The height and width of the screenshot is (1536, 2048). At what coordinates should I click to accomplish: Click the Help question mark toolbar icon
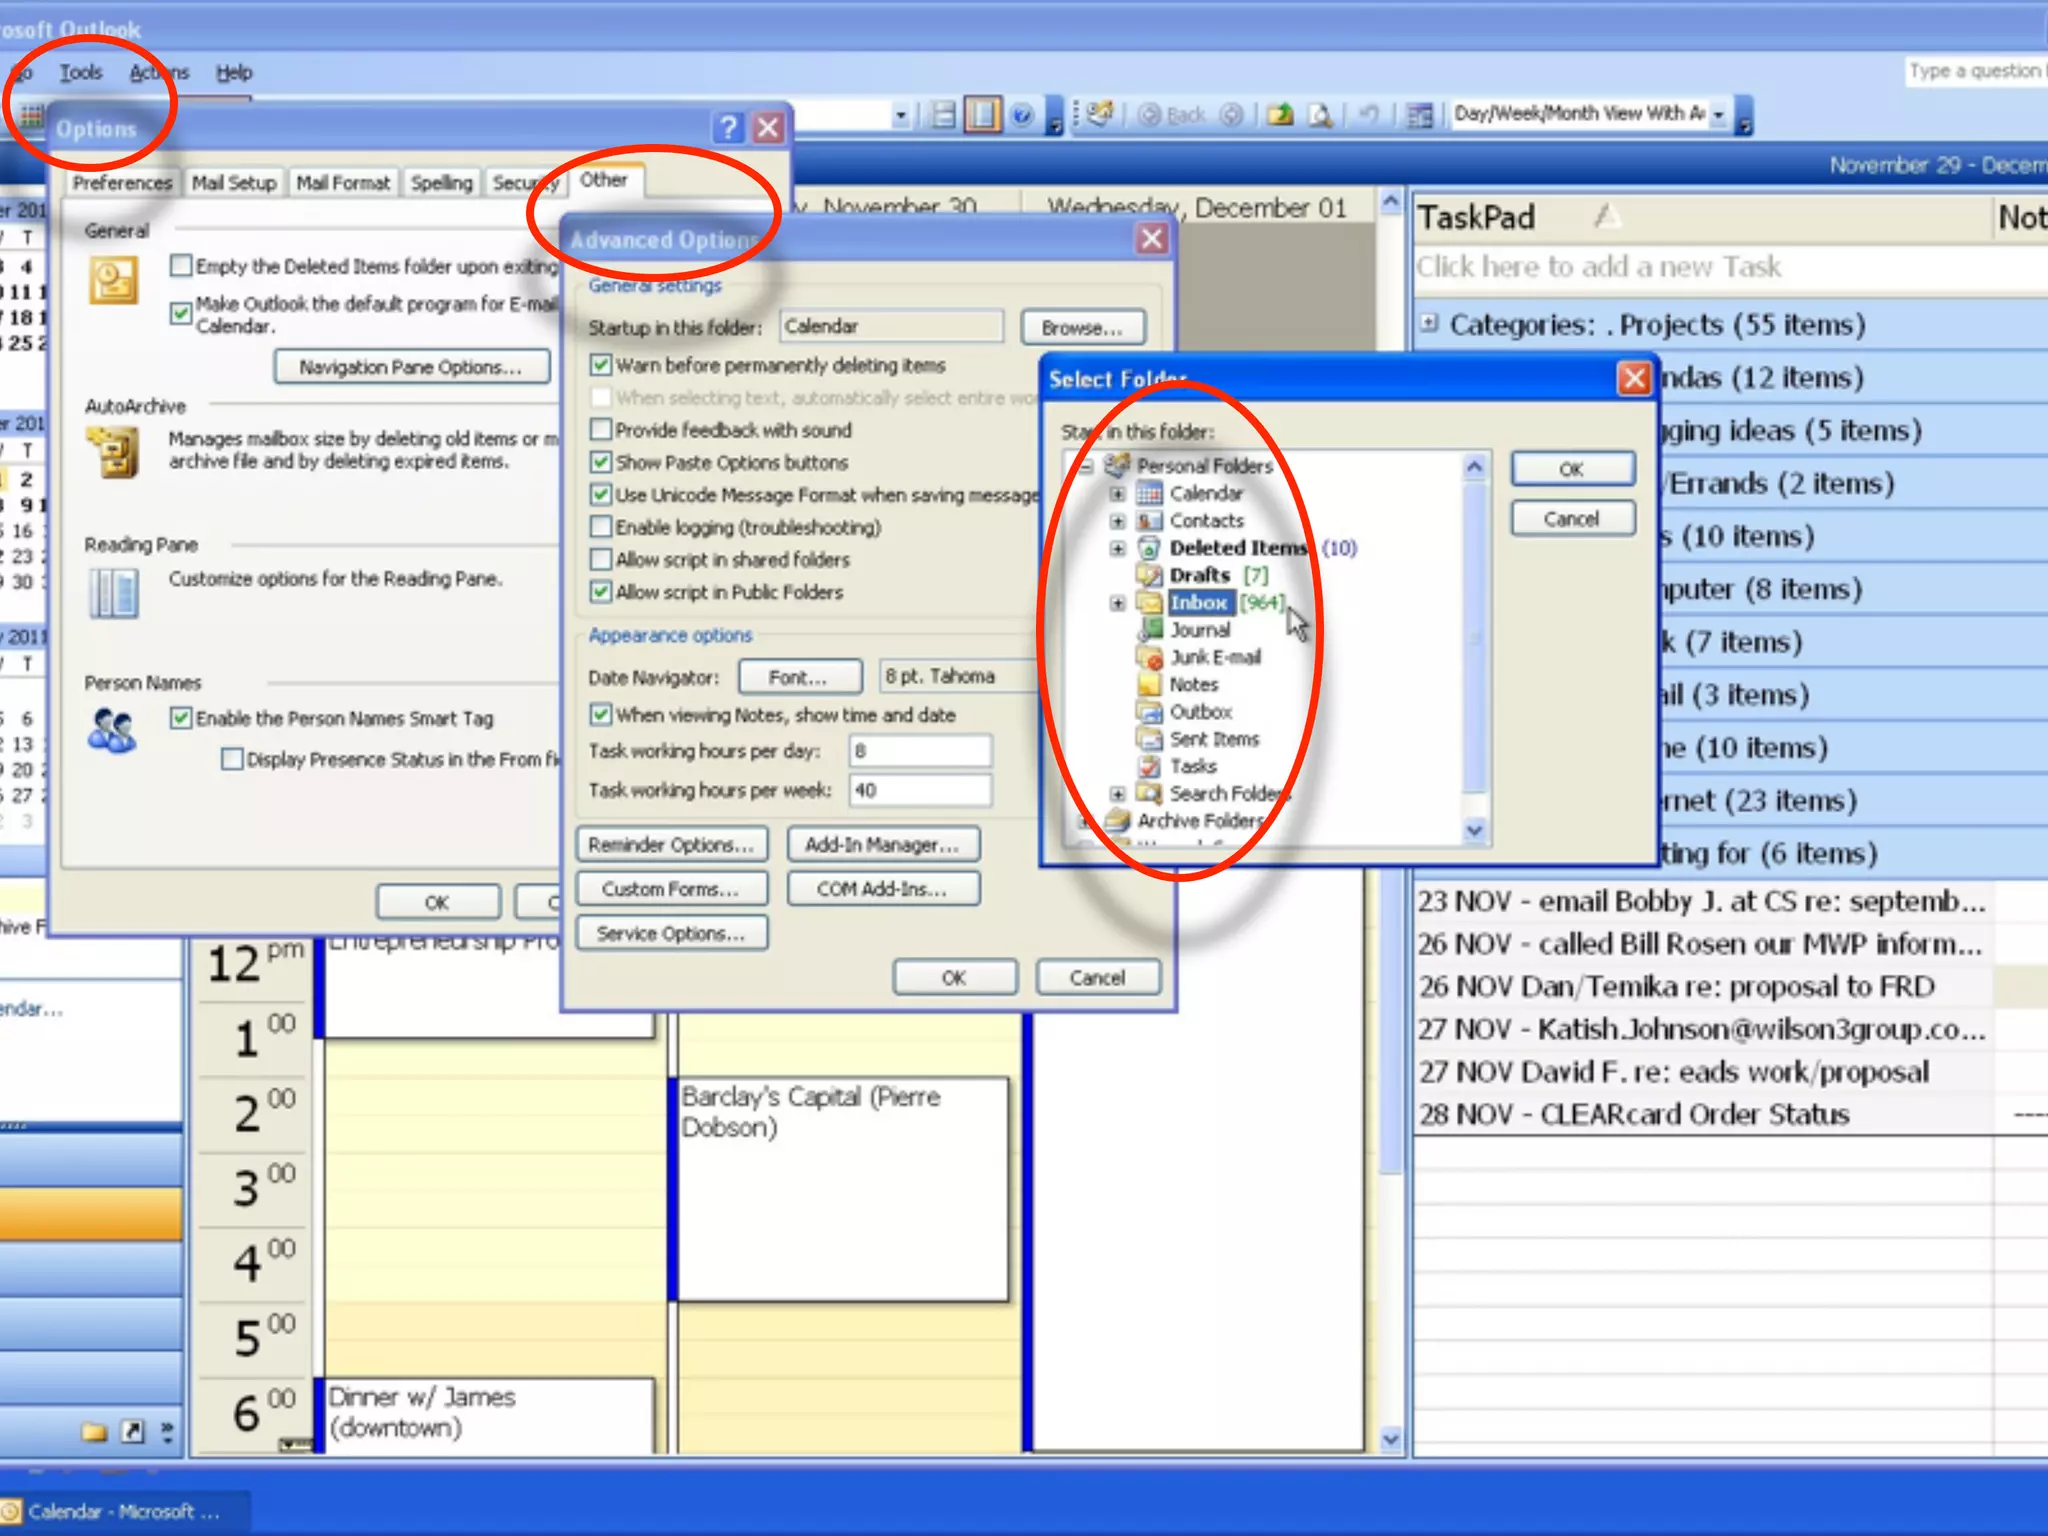[1021, 115]
